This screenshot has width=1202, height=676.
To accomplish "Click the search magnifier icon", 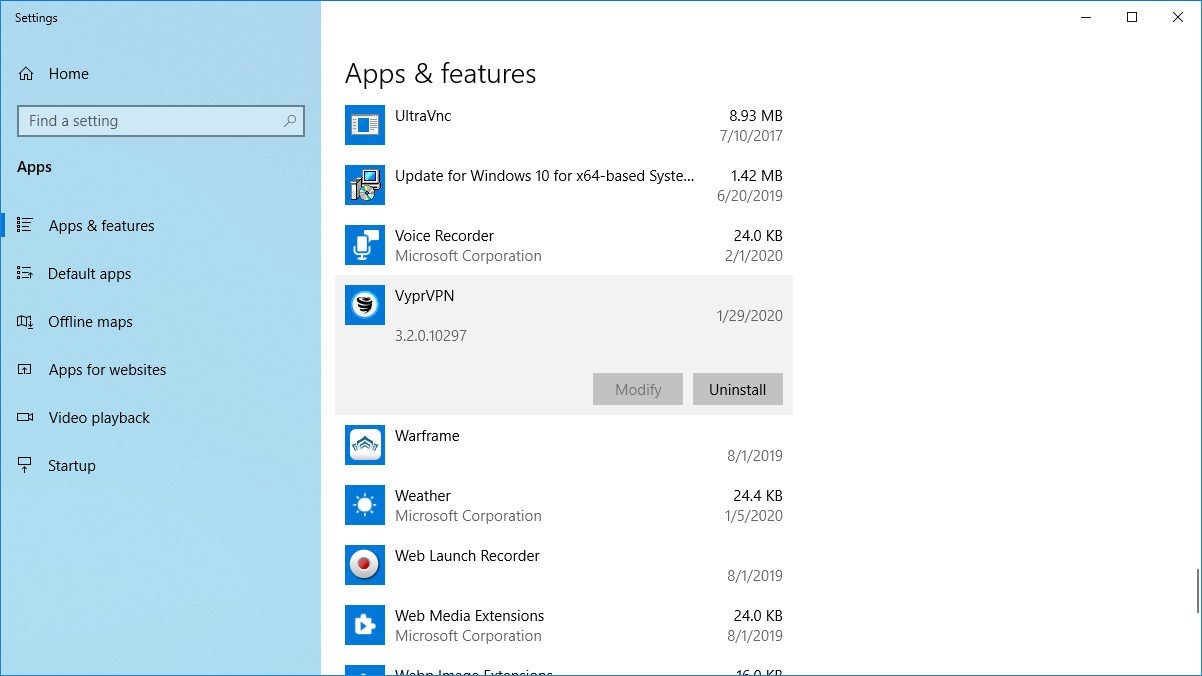I will (x=290, y=121).
